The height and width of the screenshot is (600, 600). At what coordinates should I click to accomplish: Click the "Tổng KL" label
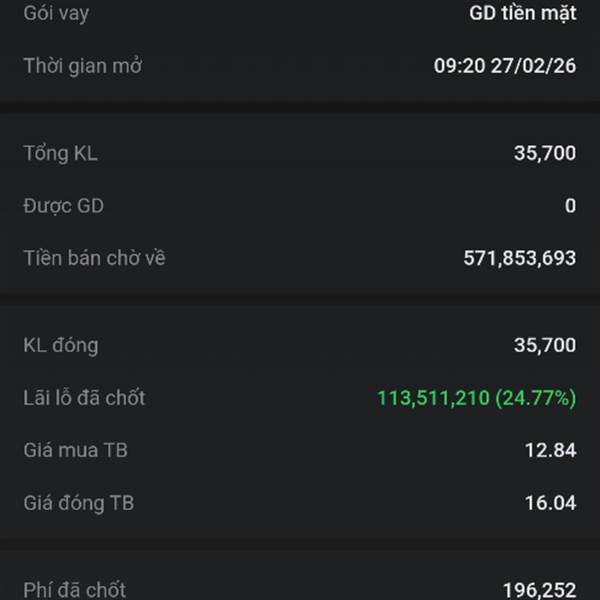point(60,153)
